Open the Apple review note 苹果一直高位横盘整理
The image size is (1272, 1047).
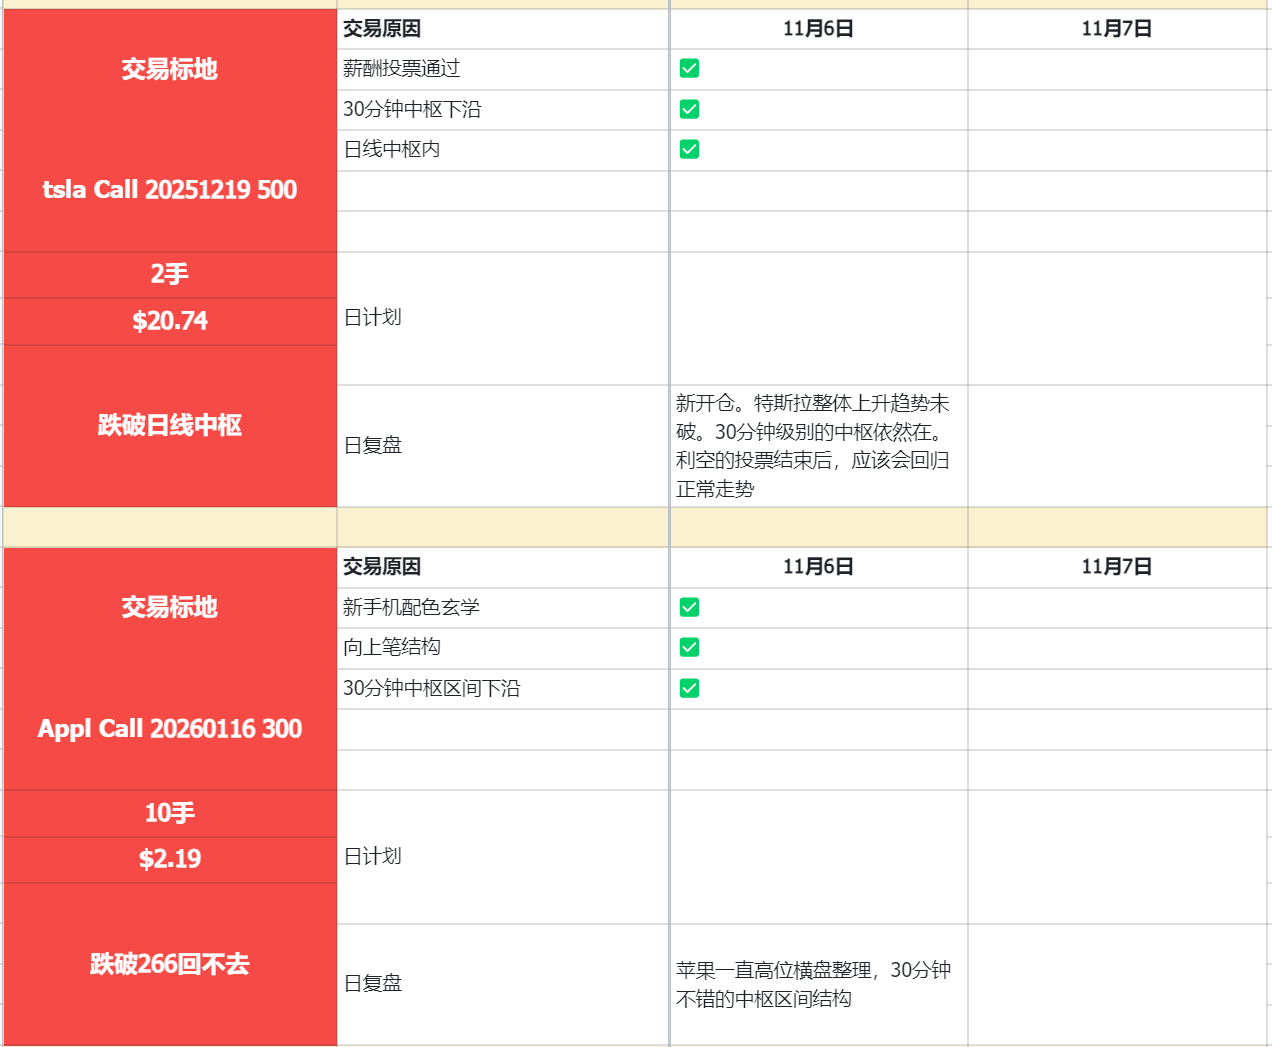pos(819,984)
